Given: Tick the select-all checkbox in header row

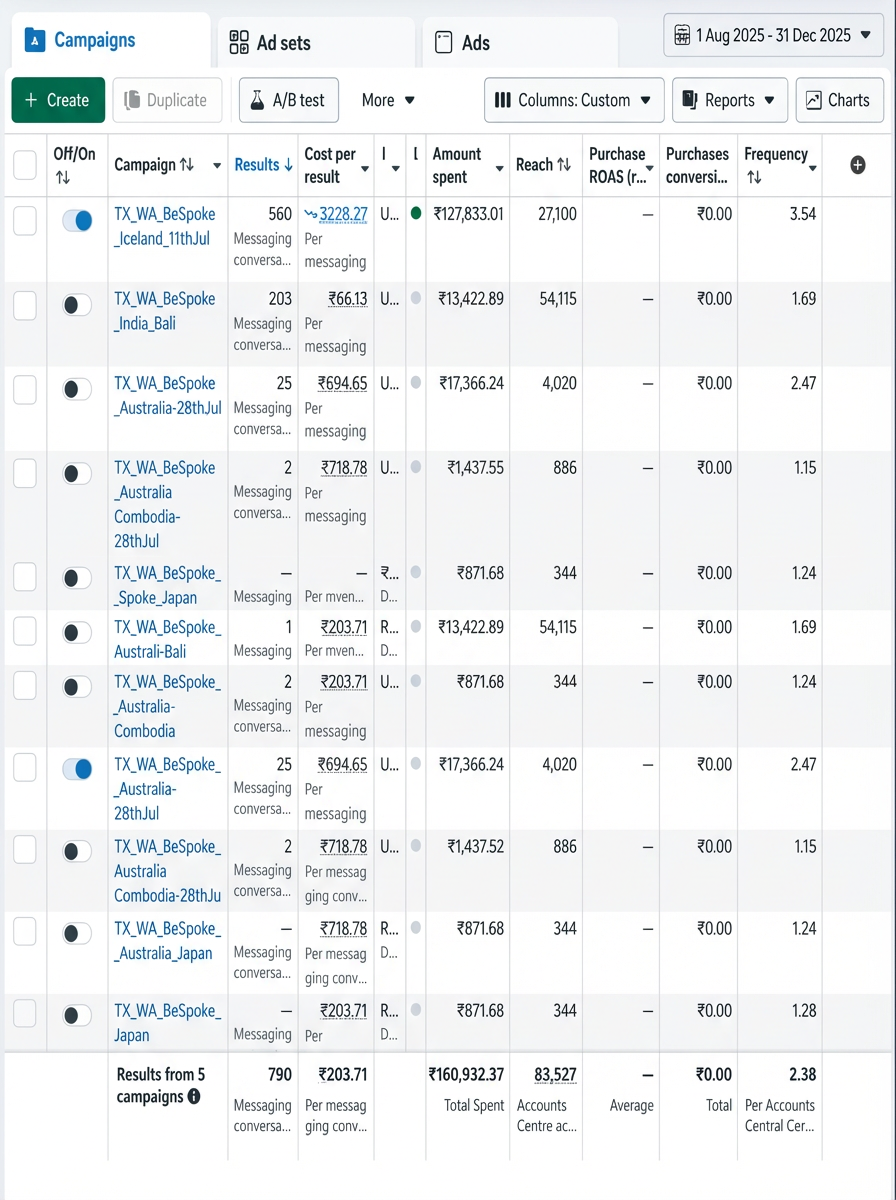Looking at the screenshot, I should (x=25, y=165).
